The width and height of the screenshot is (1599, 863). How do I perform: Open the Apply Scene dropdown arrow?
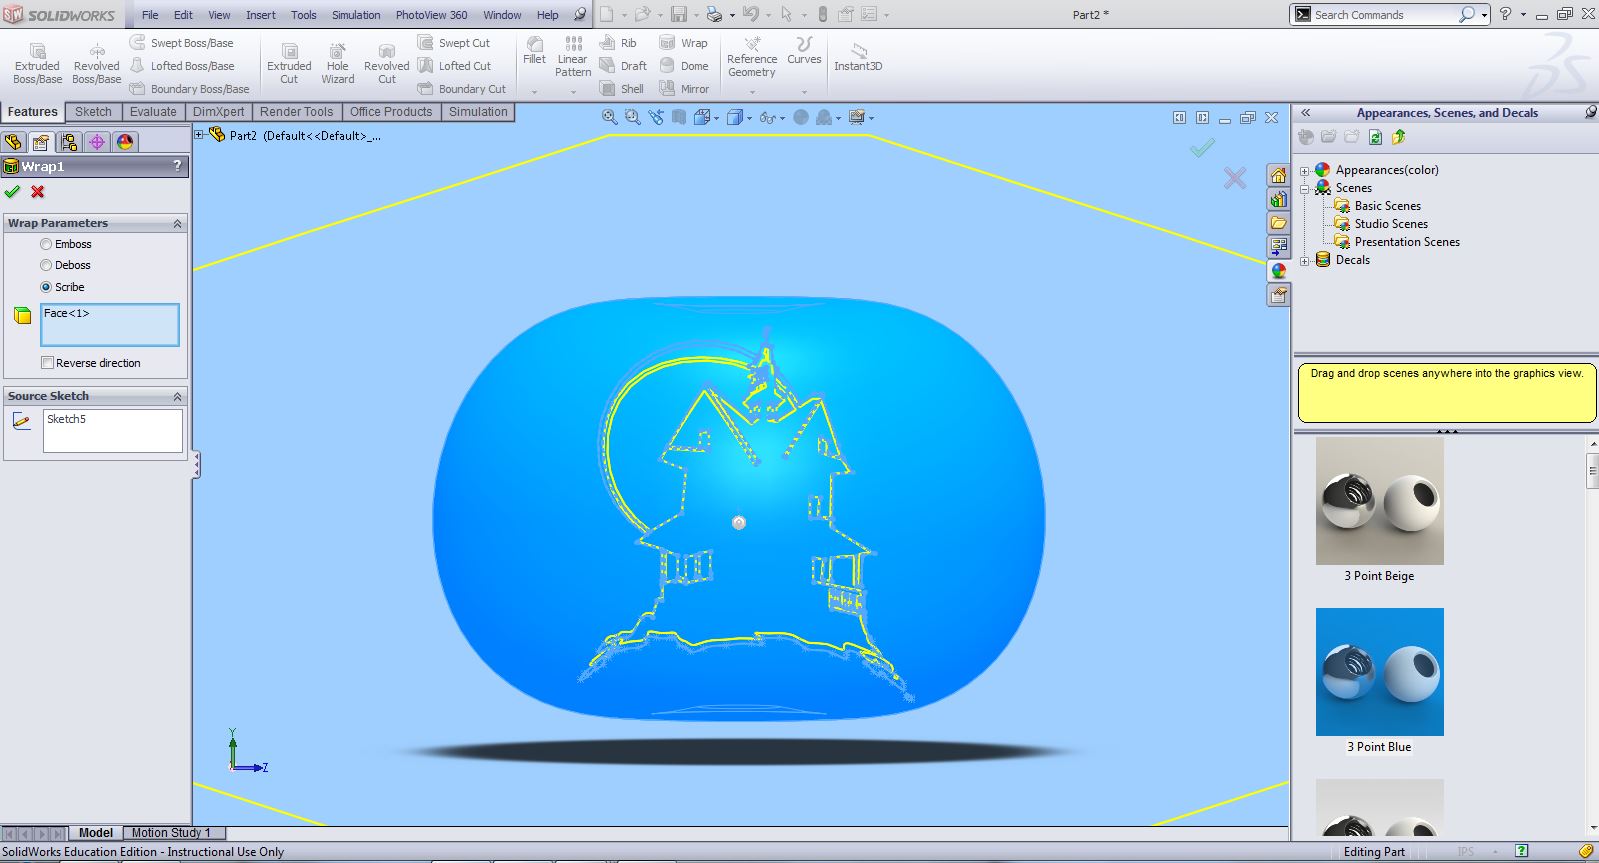point(838,118)
